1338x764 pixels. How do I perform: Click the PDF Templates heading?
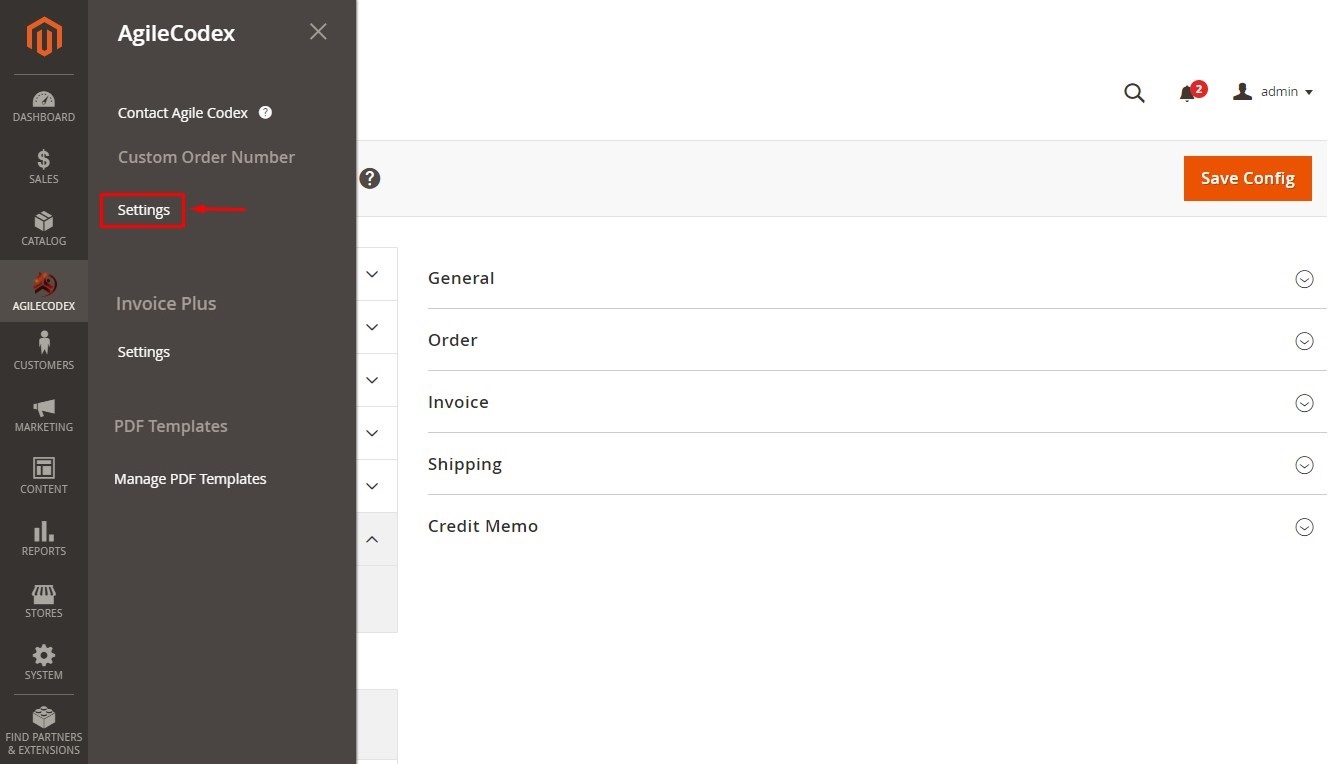[171, 426]
